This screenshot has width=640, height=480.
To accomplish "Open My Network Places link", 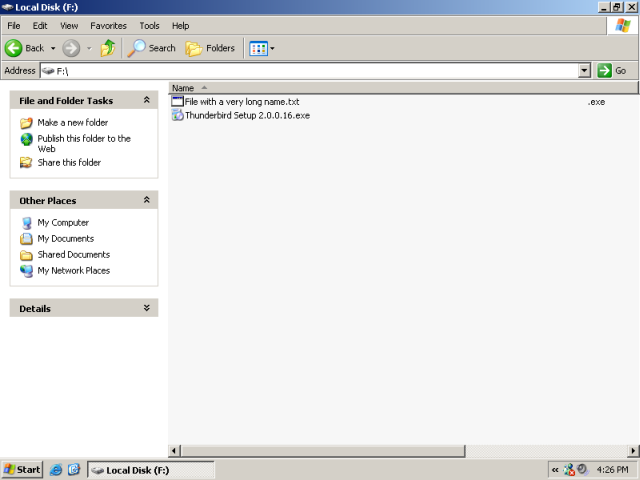I will (x=74, y=270).
